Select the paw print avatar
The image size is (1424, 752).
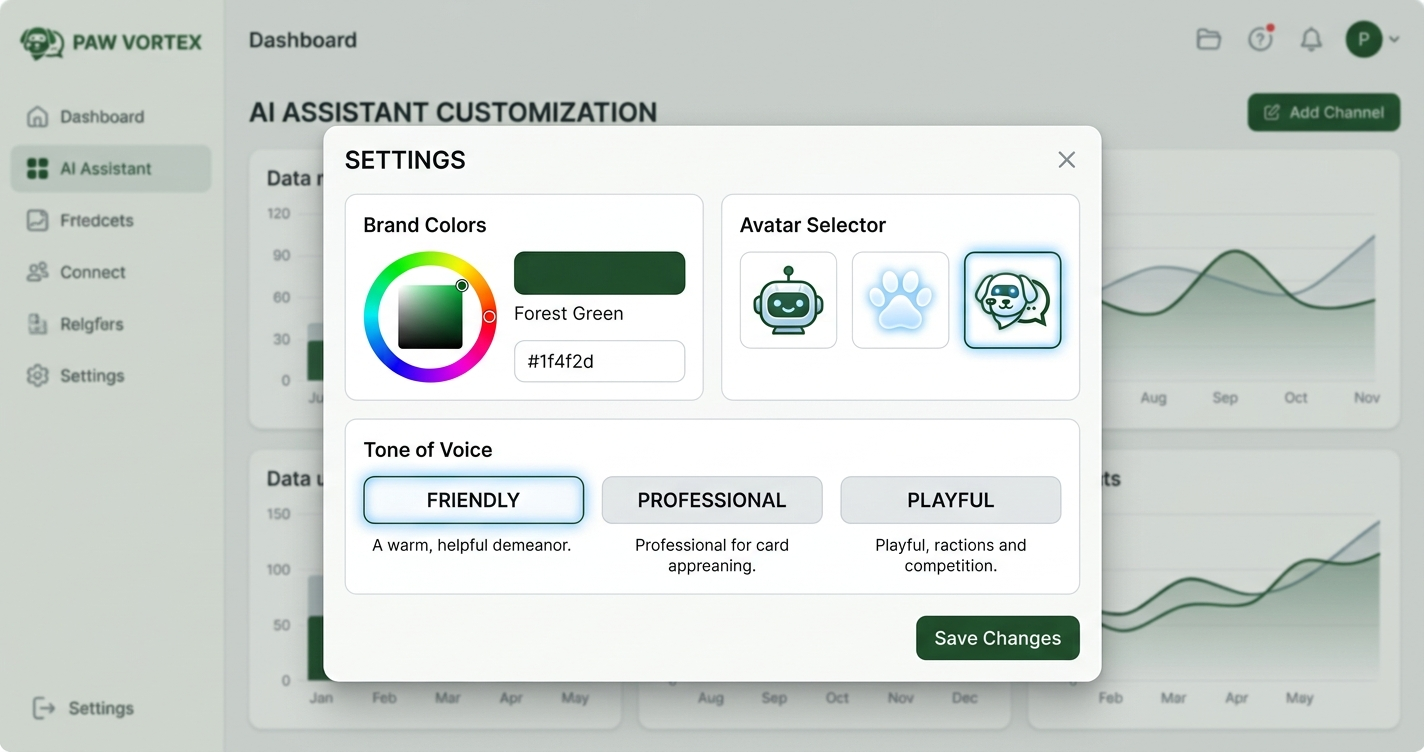[x=900, y=300]
